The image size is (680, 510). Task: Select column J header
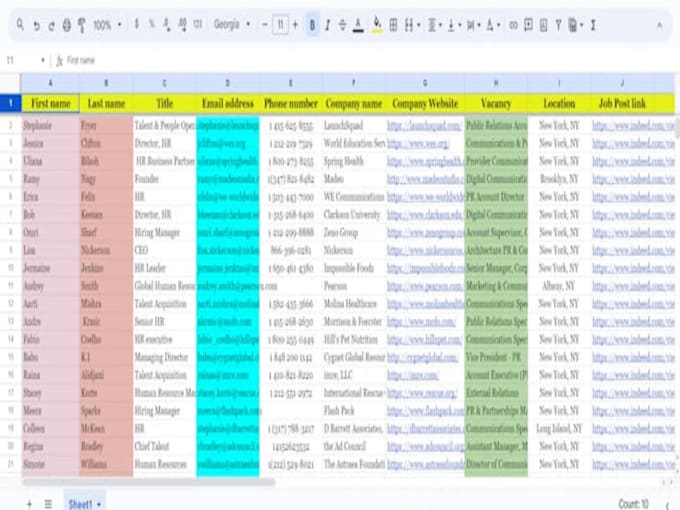623,83
